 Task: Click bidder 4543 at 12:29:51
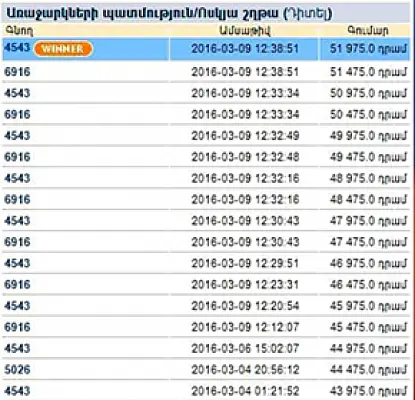pos(17,263)
